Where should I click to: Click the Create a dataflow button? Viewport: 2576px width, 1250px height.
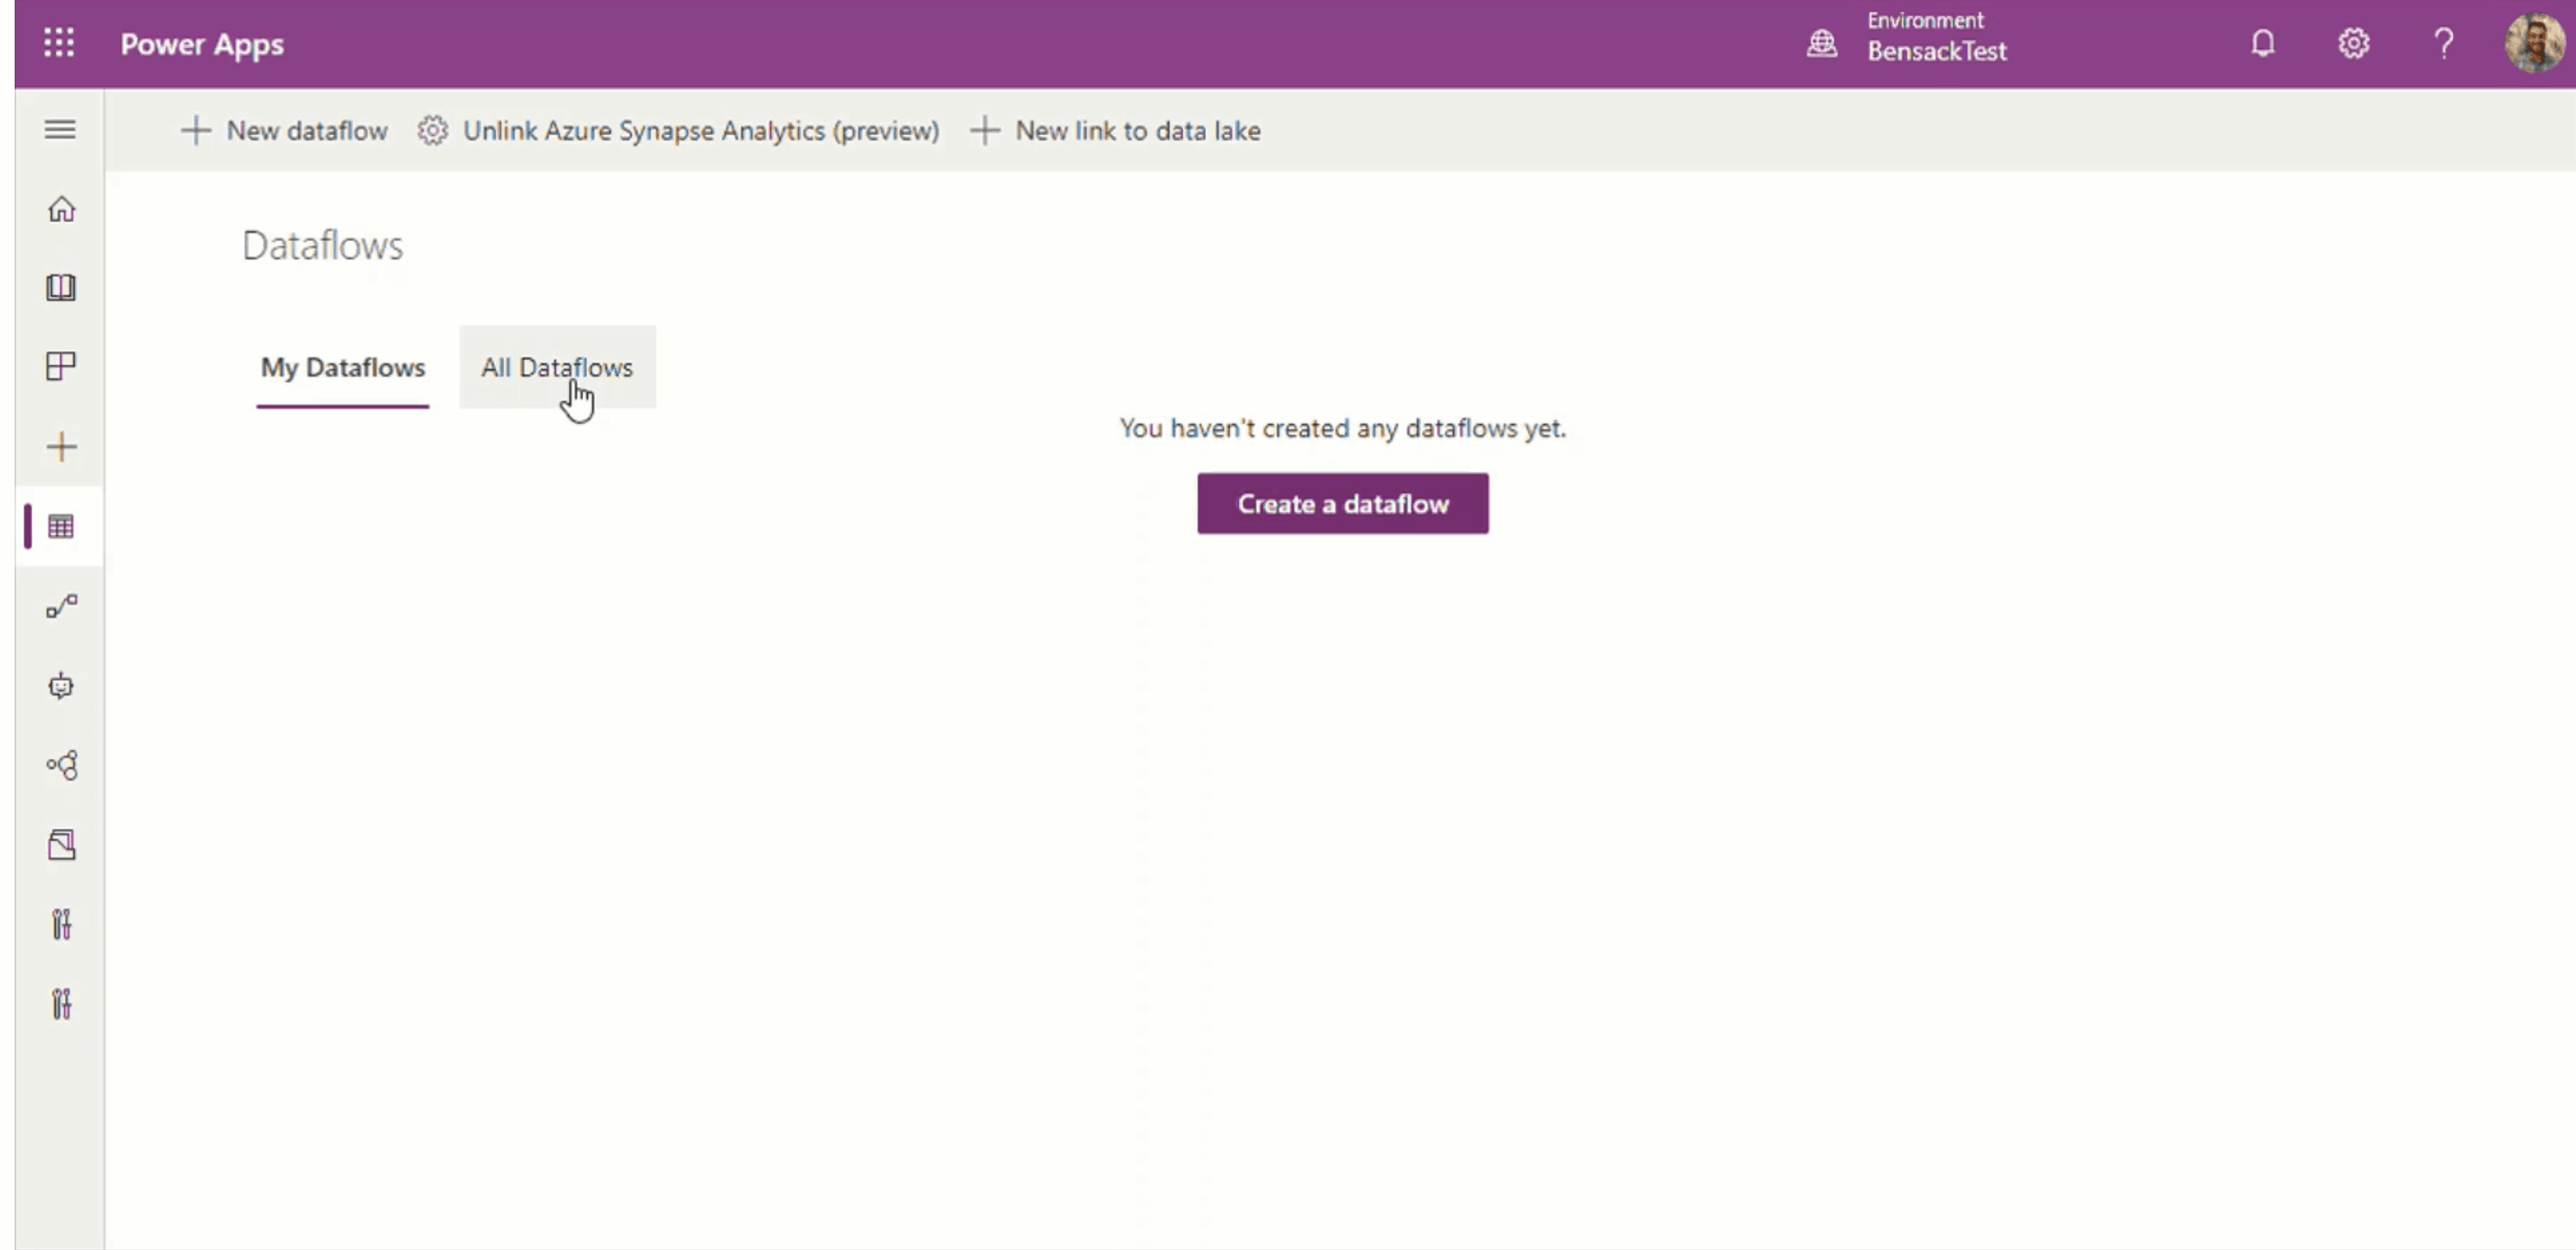coord(1342,503)
